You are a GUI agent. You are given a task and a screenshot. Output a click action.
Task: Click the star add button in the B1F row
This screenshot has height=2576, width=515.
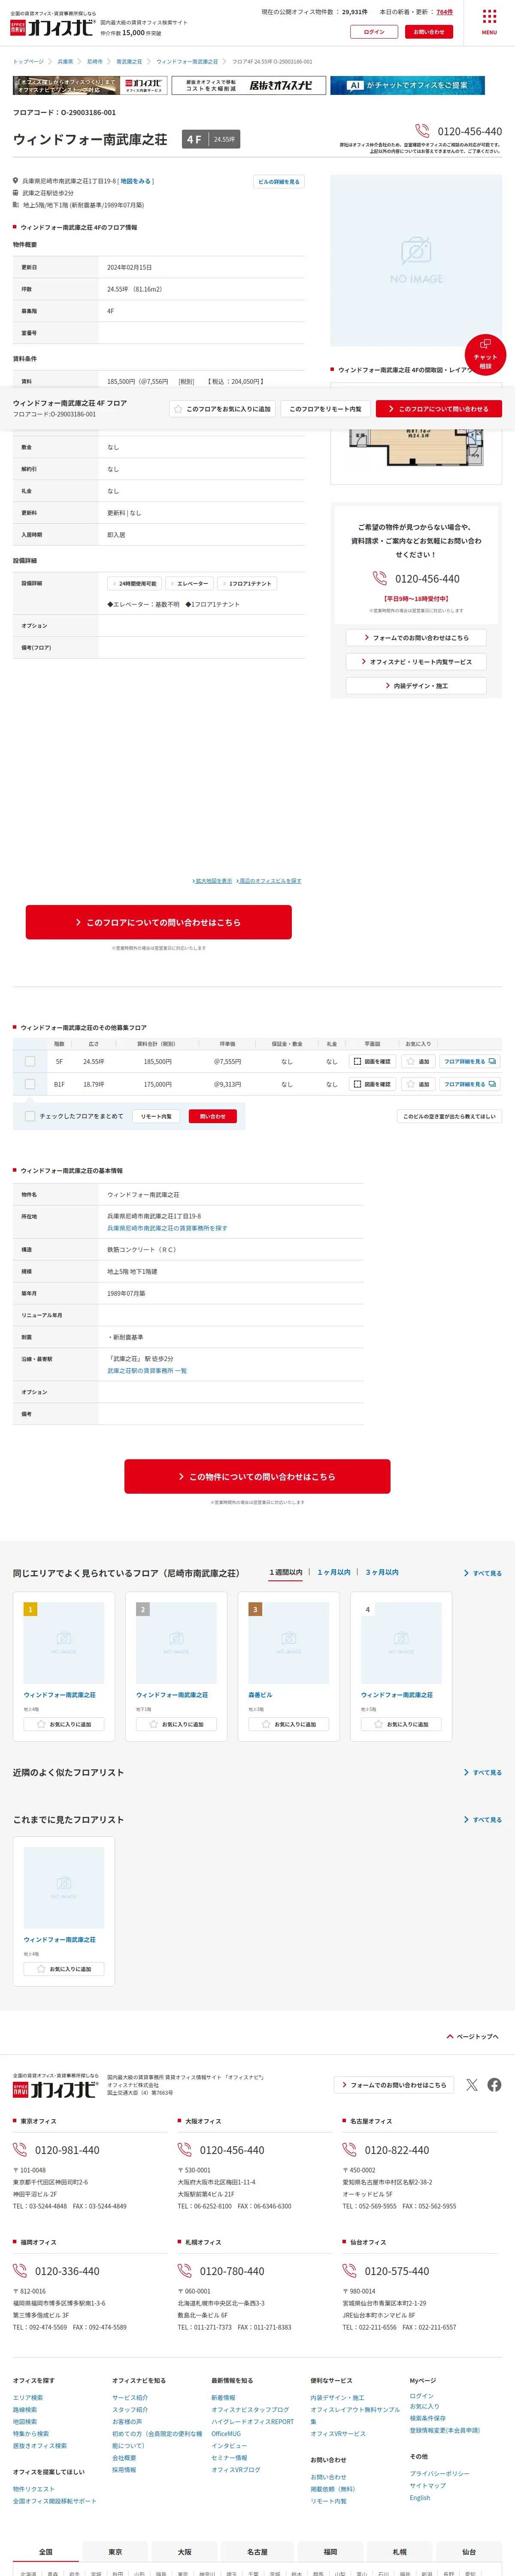click(x=418, y=1084)
